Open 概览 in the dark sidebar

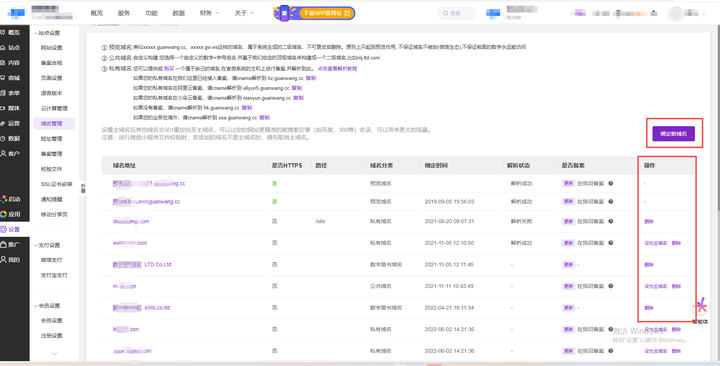tap(10, 33)
